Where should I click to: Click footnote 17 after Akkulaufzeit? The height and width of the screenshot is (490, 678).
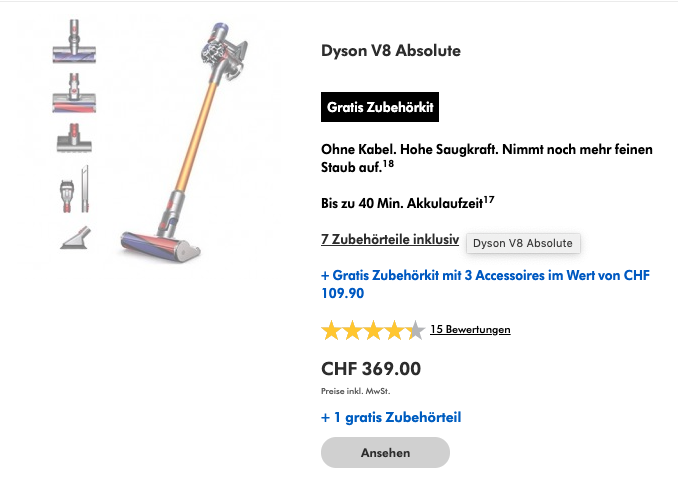click(489, 201)
